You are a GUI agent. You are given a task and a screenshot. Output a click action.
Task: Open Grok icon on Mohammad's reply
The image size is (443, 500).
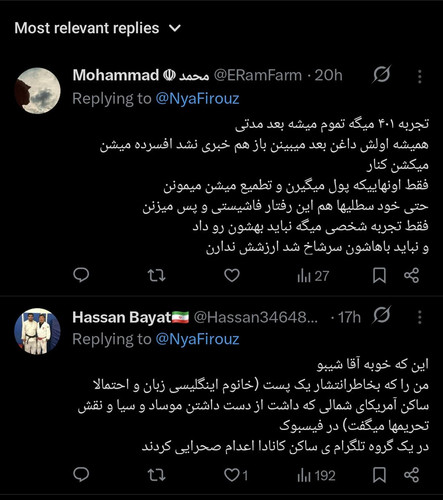[x=381, y=74]
